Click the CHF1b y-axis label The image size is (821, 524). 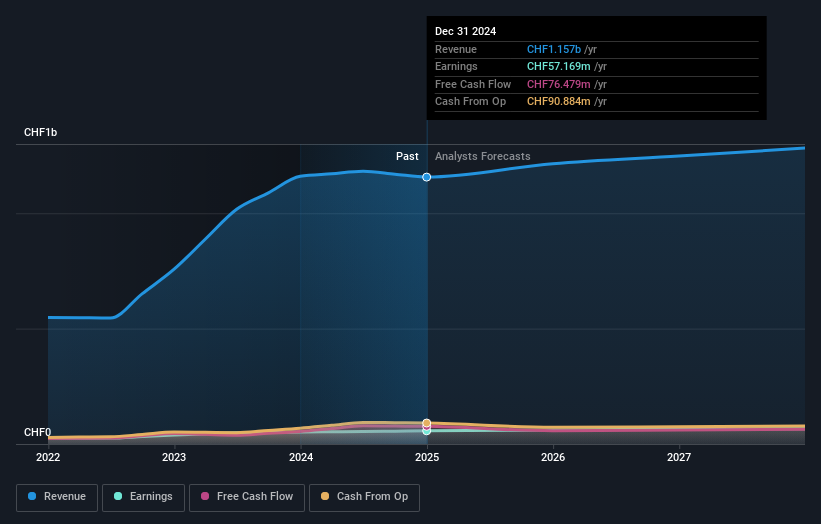40,132
